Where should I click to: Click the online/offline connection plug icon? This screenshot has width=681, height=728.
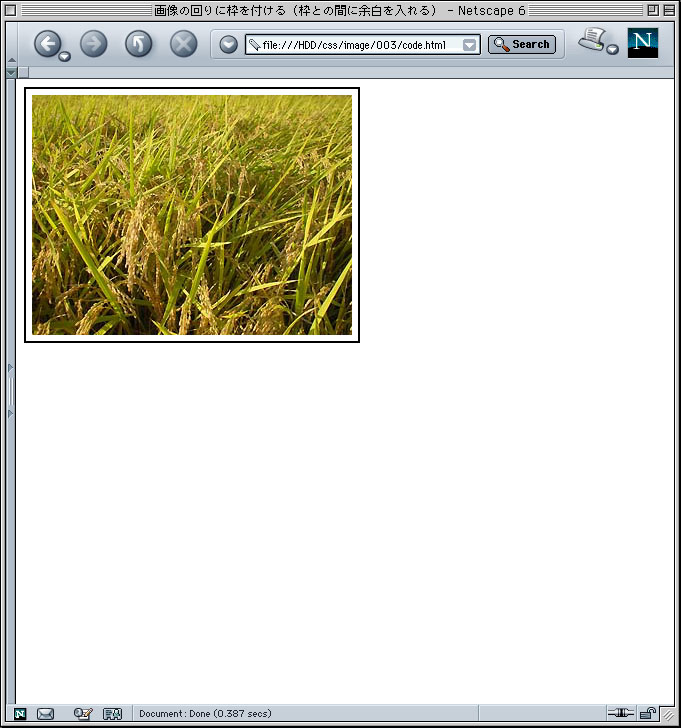point(621,712)
